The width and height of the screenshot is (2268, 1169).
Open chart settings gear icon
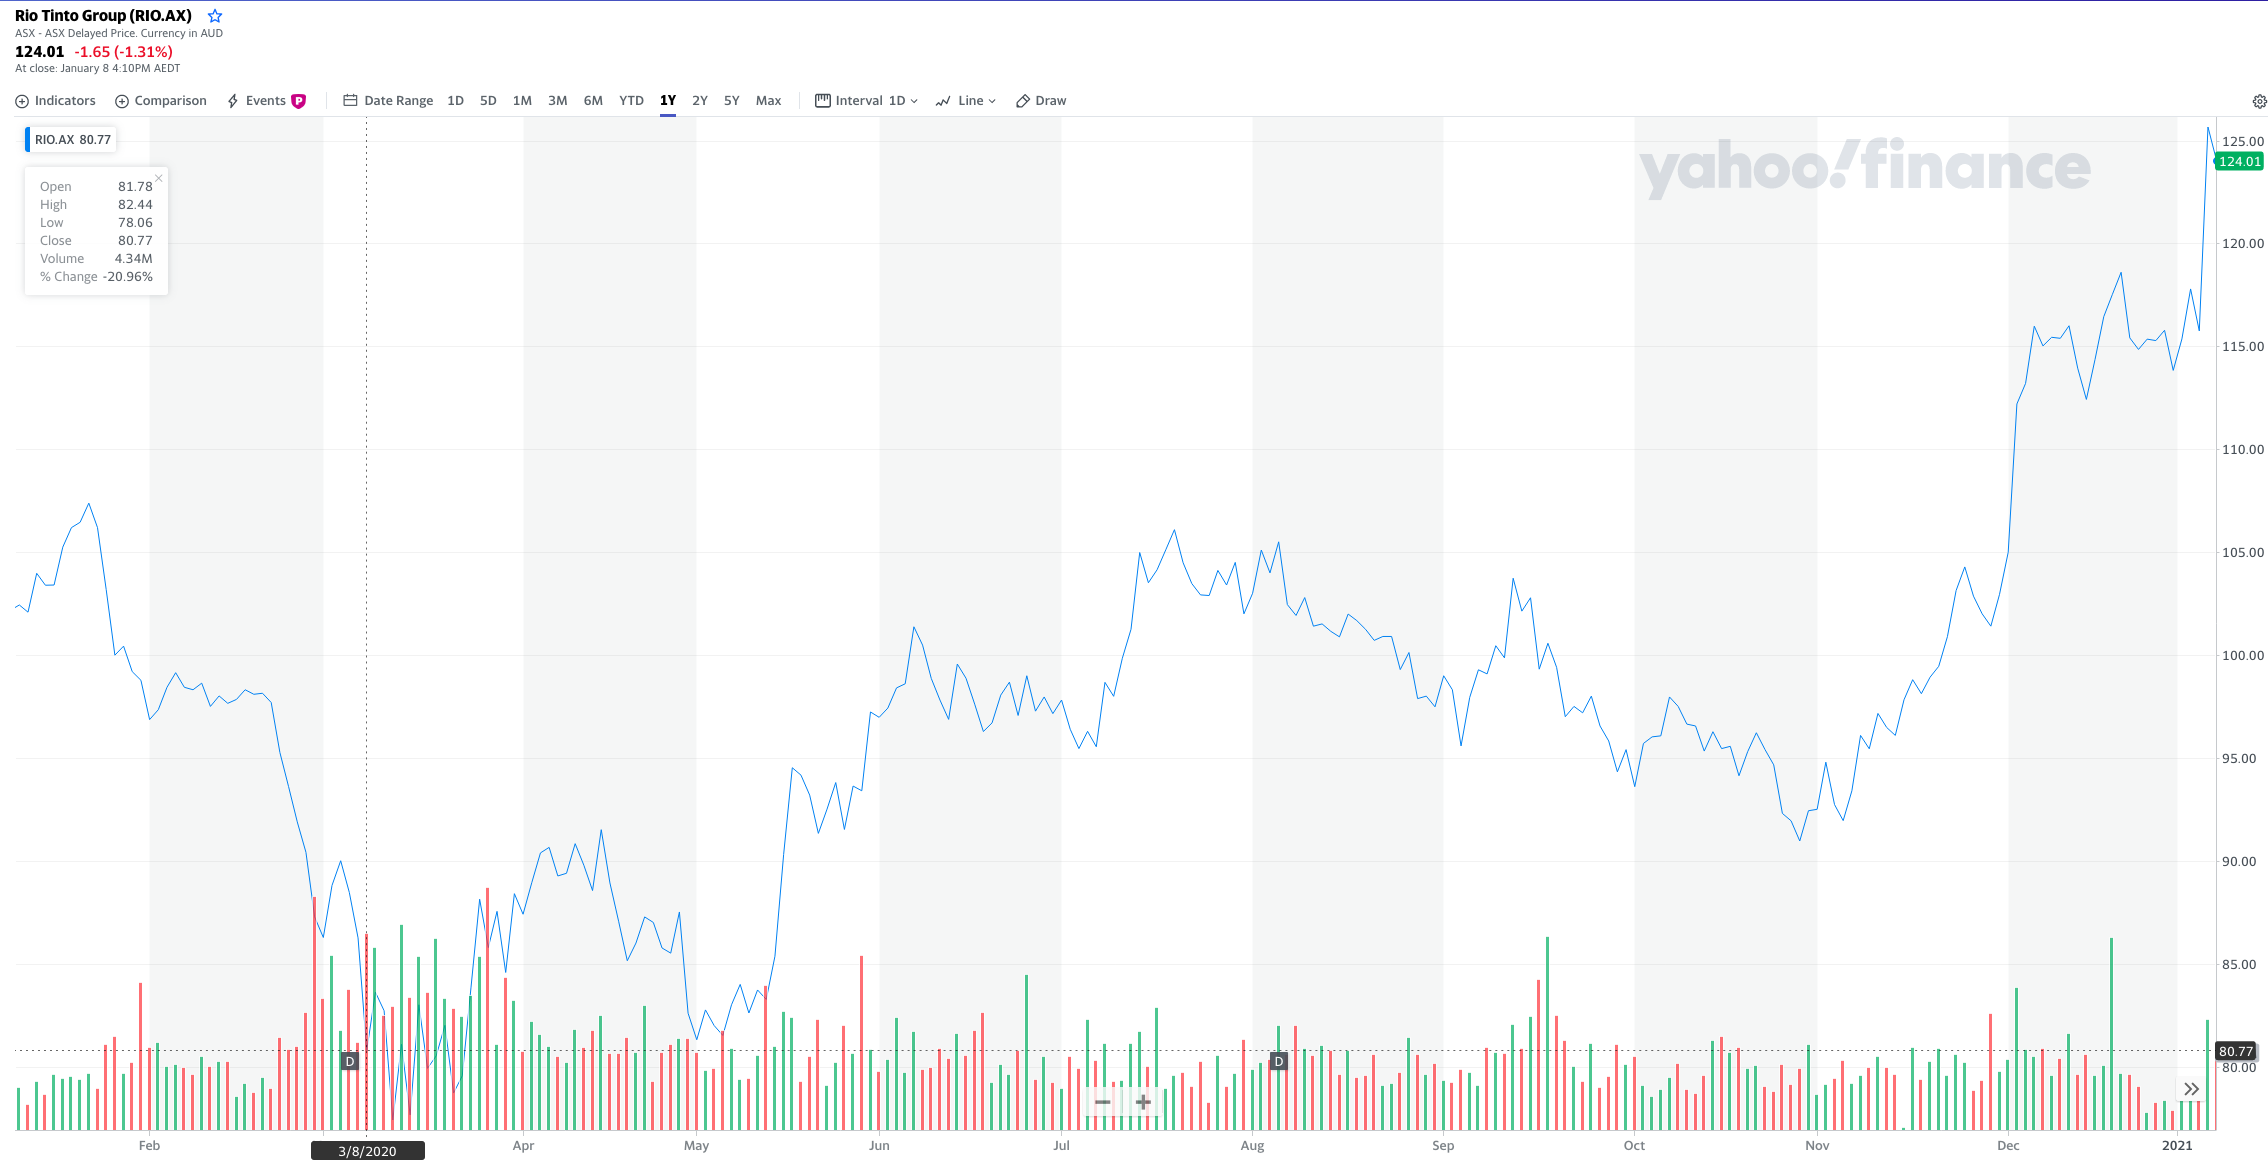coord(2259,101)
